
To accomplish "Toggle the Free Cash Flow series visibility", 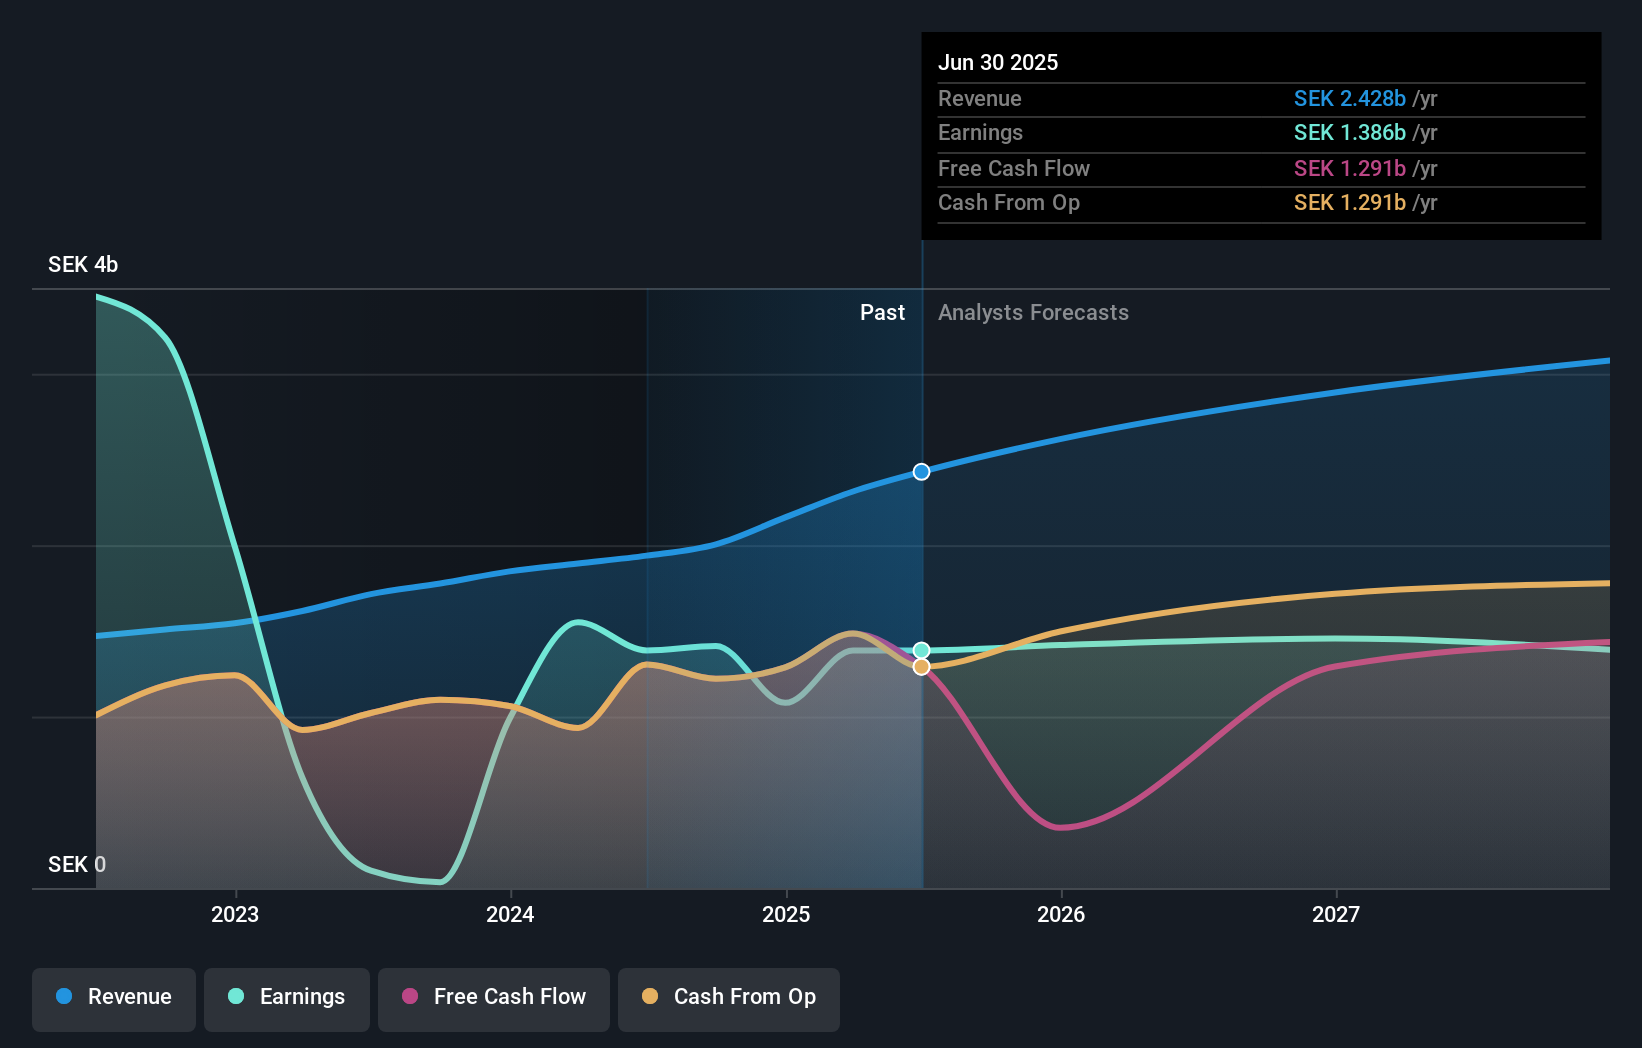I will (x=493, y=997).
